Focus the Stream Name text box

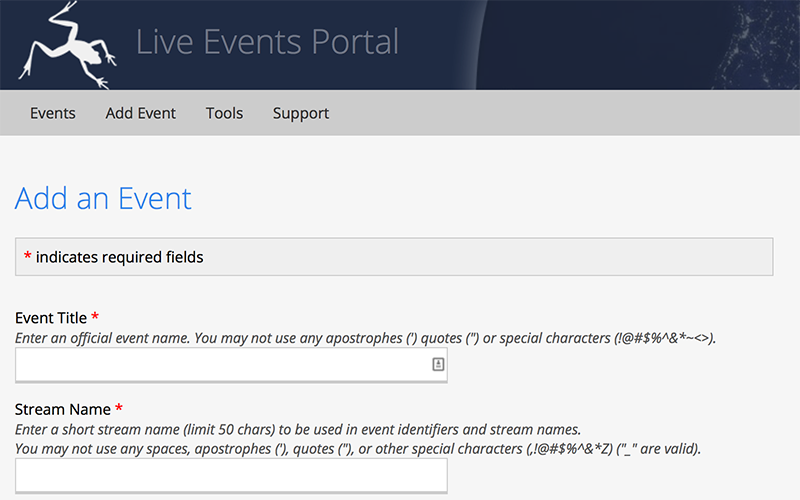231,476
